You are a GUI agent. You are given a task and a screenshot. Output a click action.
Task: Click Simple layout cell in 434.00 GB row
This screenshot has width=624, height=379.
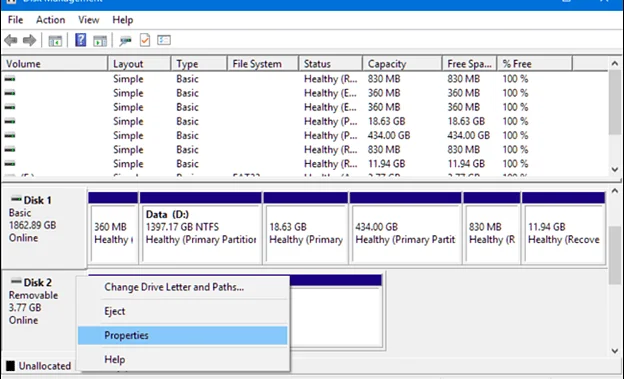click(x=128, y=135)
